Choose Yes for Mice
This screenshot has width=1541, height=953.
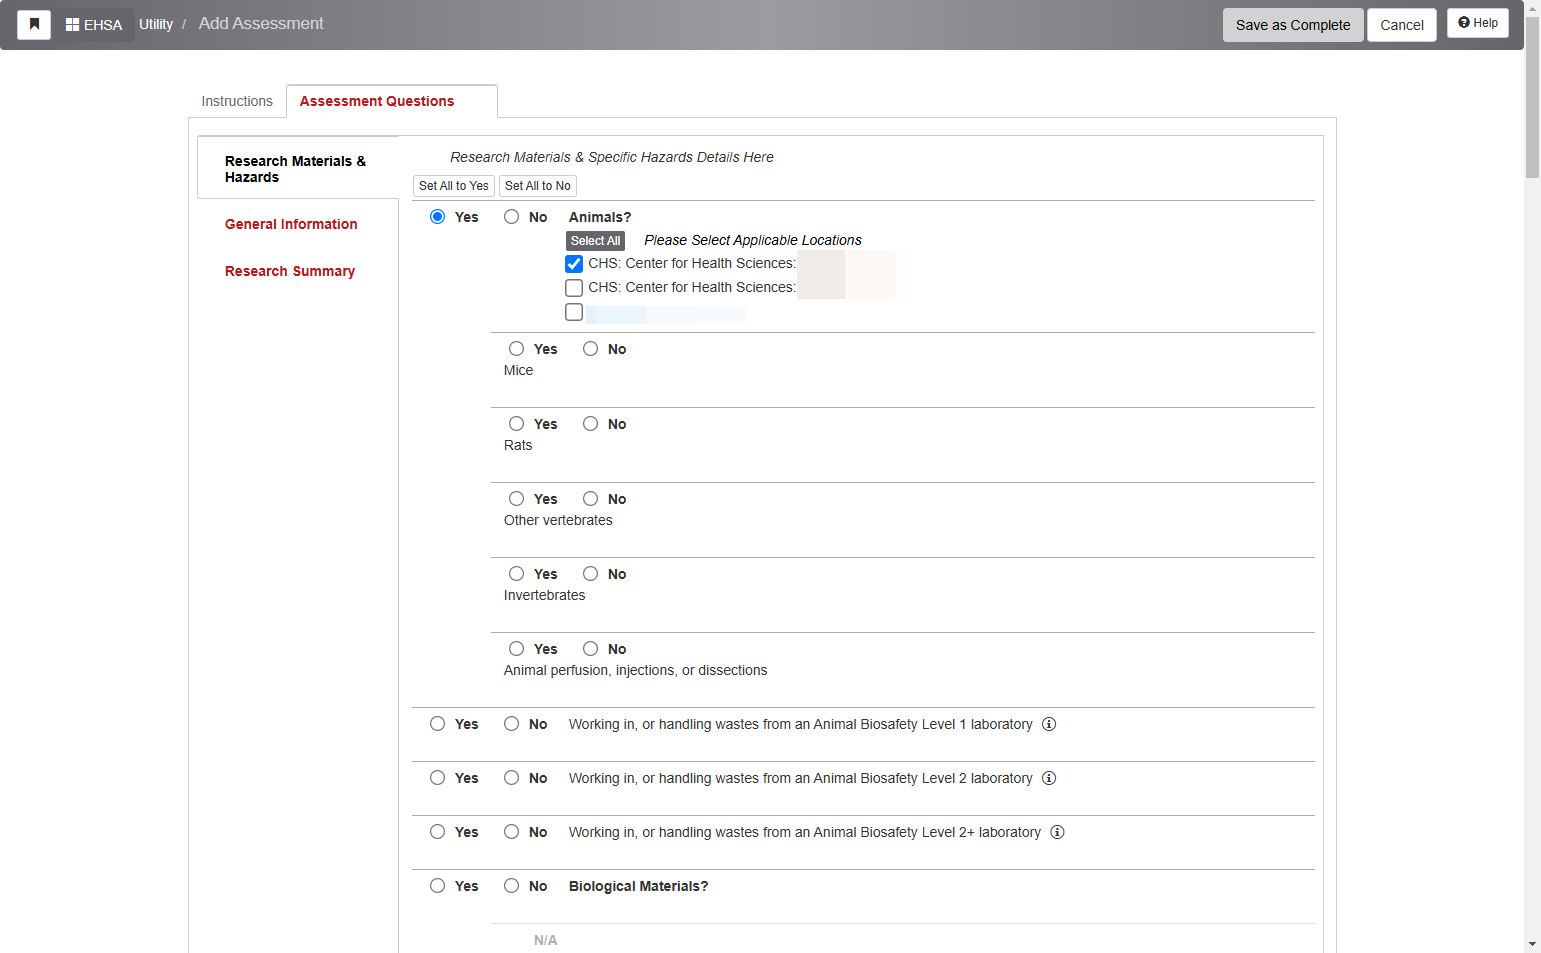516,349
